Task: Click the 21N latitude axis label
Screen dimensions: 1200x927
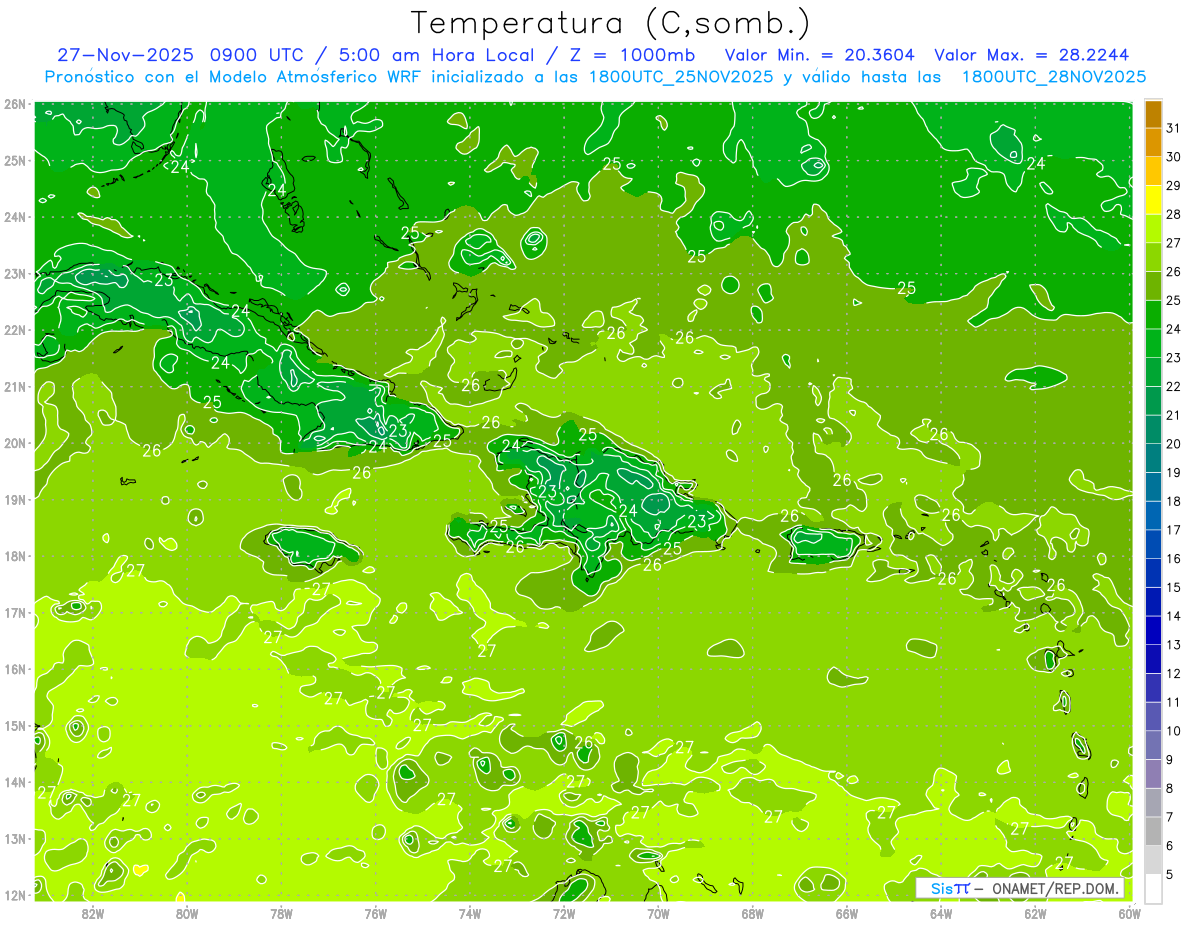Action: click(x=14, y=387)
